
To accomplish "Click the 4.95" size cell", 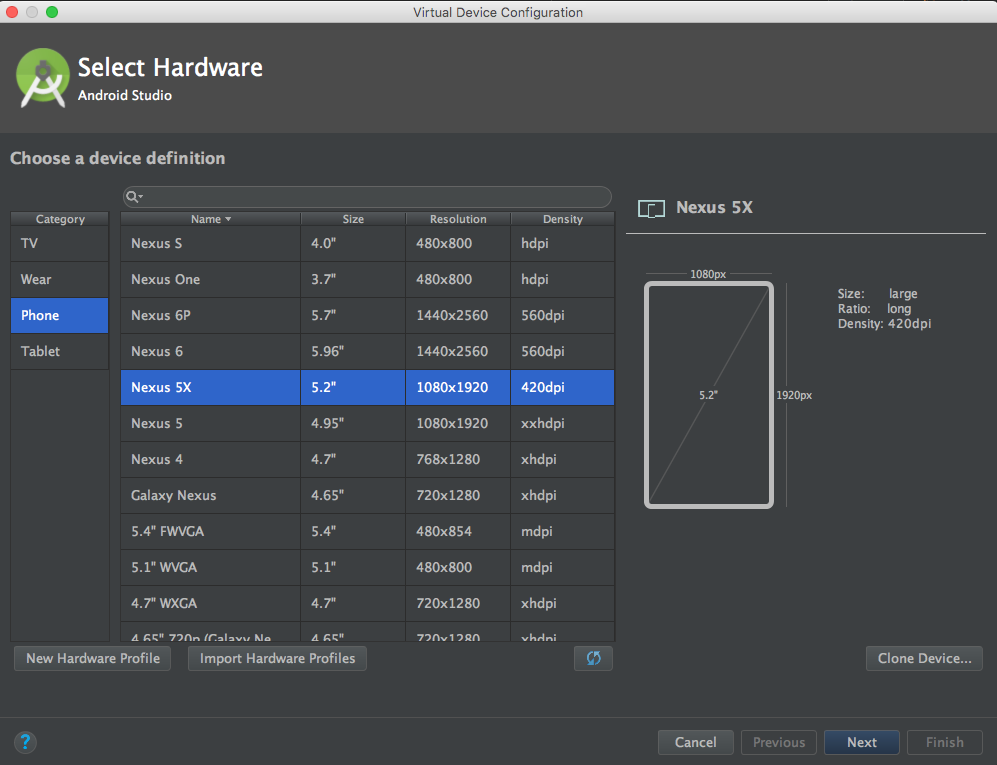I will pyautogui.click(x=353, y=424).
